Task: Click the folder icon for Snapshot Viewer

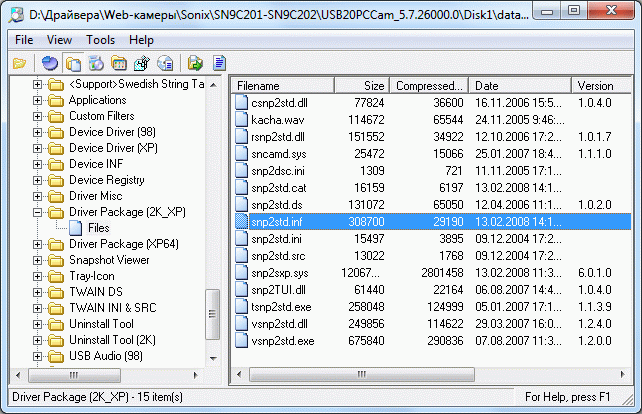Action: [56, 260]
